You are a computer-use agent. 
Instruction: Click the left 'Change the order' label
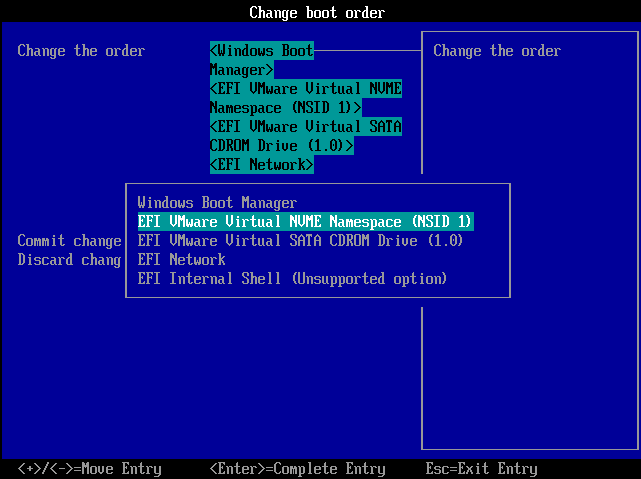click(x=81, y=51)
